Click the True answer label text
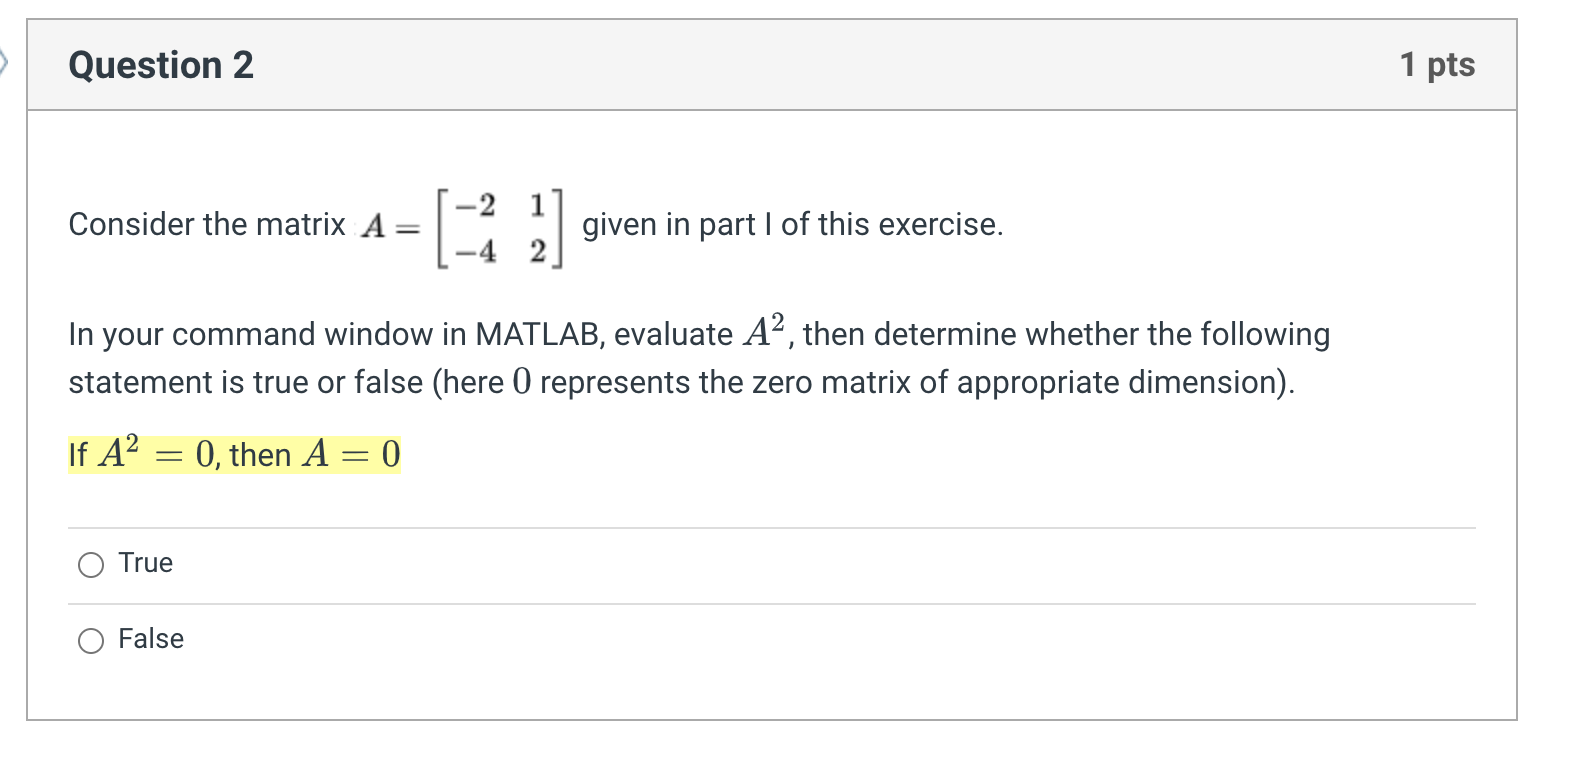This screenshot has height=760, width=1580. tap(144, 563)
